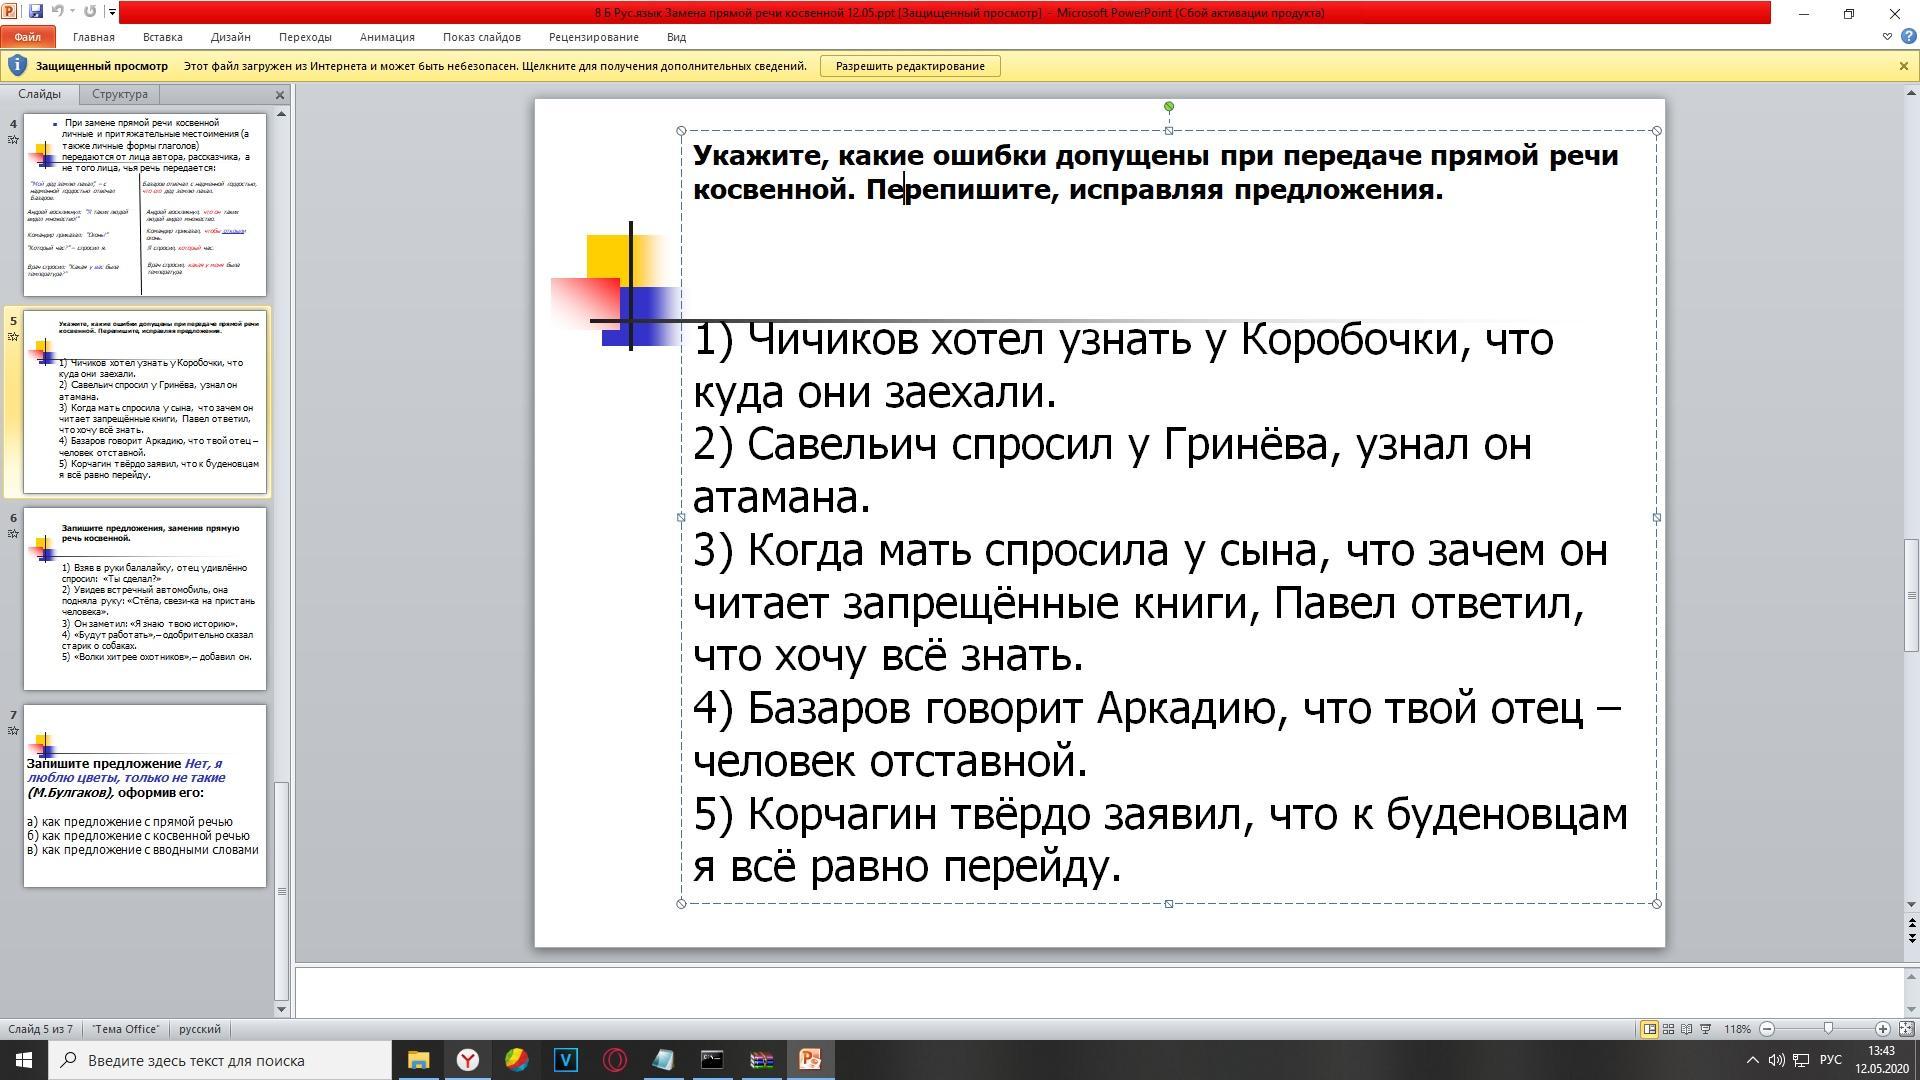Open Reading view from status bar

(1687, 1029)
